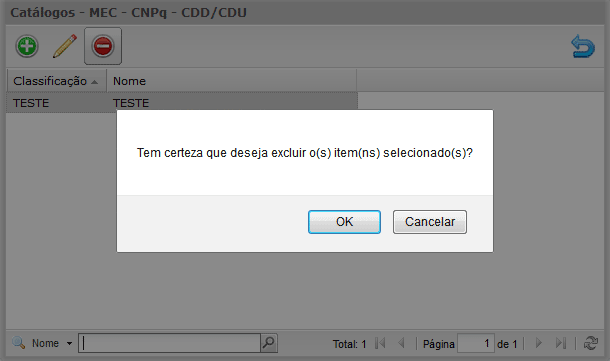Select the TESTE row in grid
This screenshot has height=361, width=610.
[x=182, y=103]
